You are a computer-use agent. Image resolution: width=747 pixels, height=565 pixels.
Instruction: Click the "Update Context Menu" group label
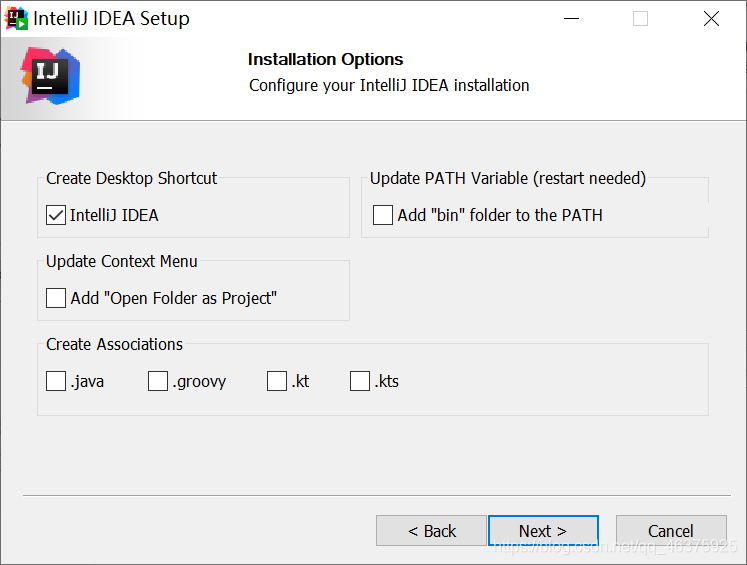pyautogui.click(x=121, y=261)
